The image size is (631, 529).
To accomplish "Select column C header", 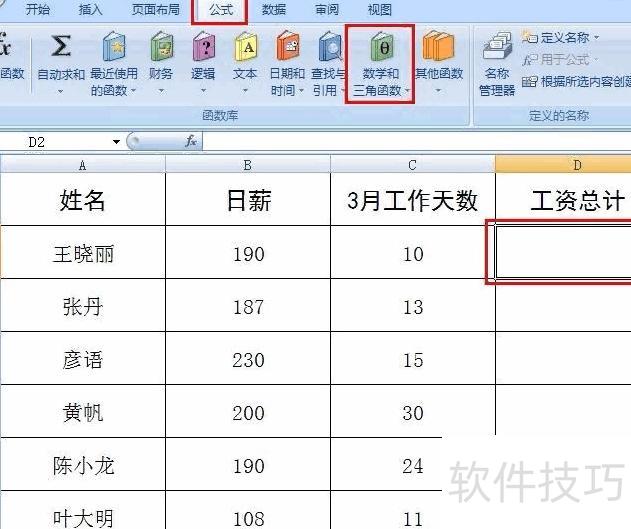I will coord(412,165).
